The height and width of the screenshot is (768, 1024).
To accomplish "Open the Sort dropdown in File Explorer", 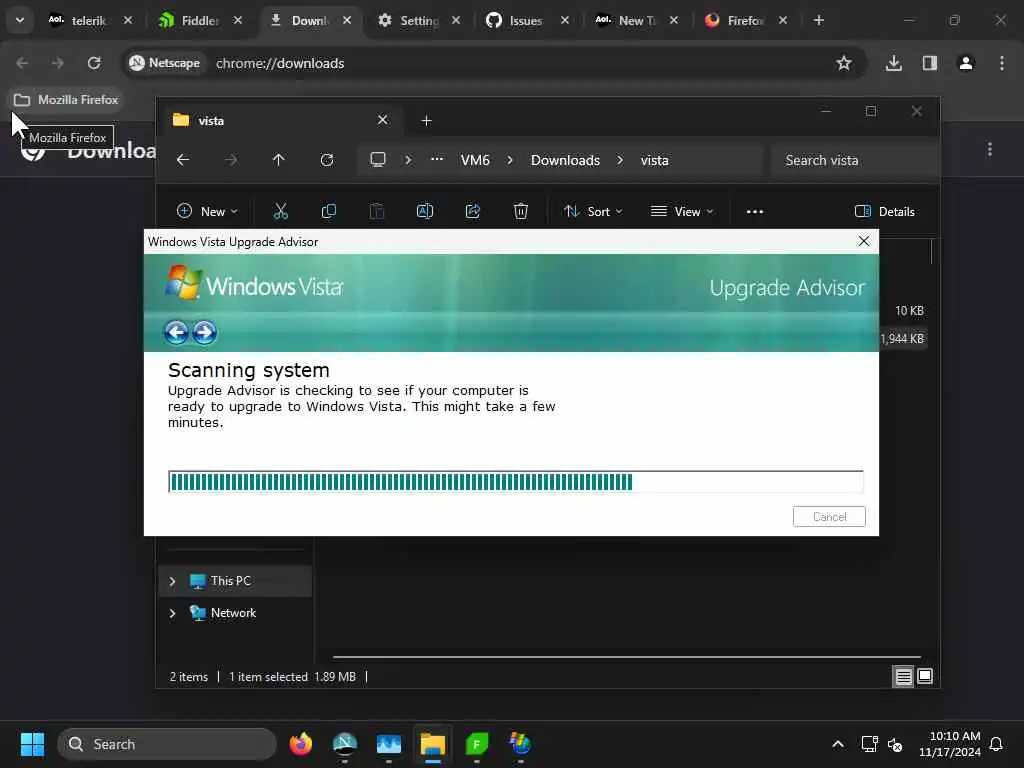I will [593, 211].
